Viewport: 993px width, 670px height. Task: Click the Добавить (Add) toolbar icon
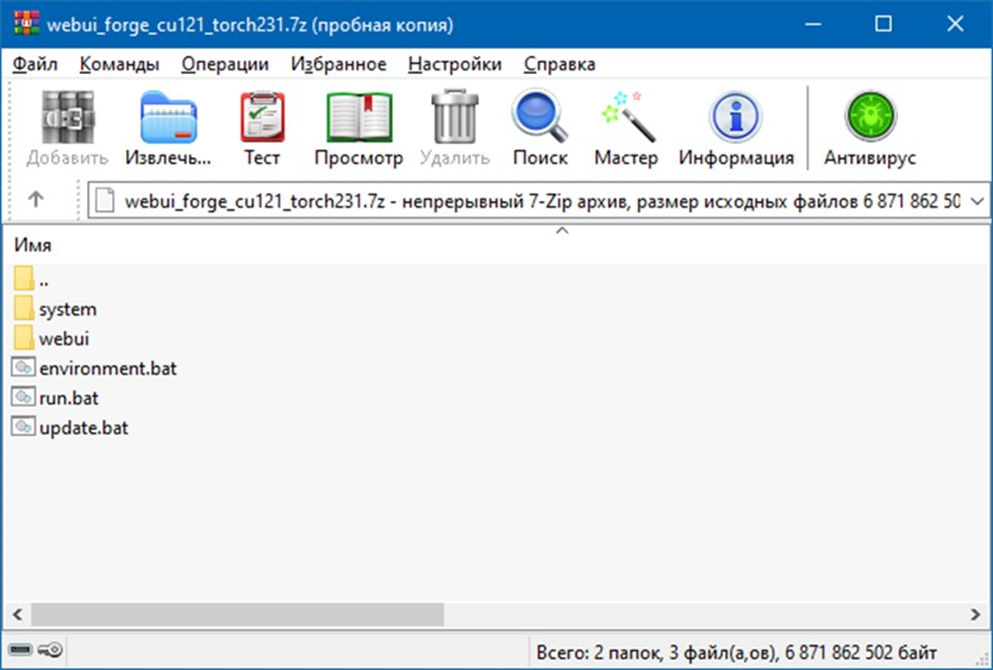point(68,118)
